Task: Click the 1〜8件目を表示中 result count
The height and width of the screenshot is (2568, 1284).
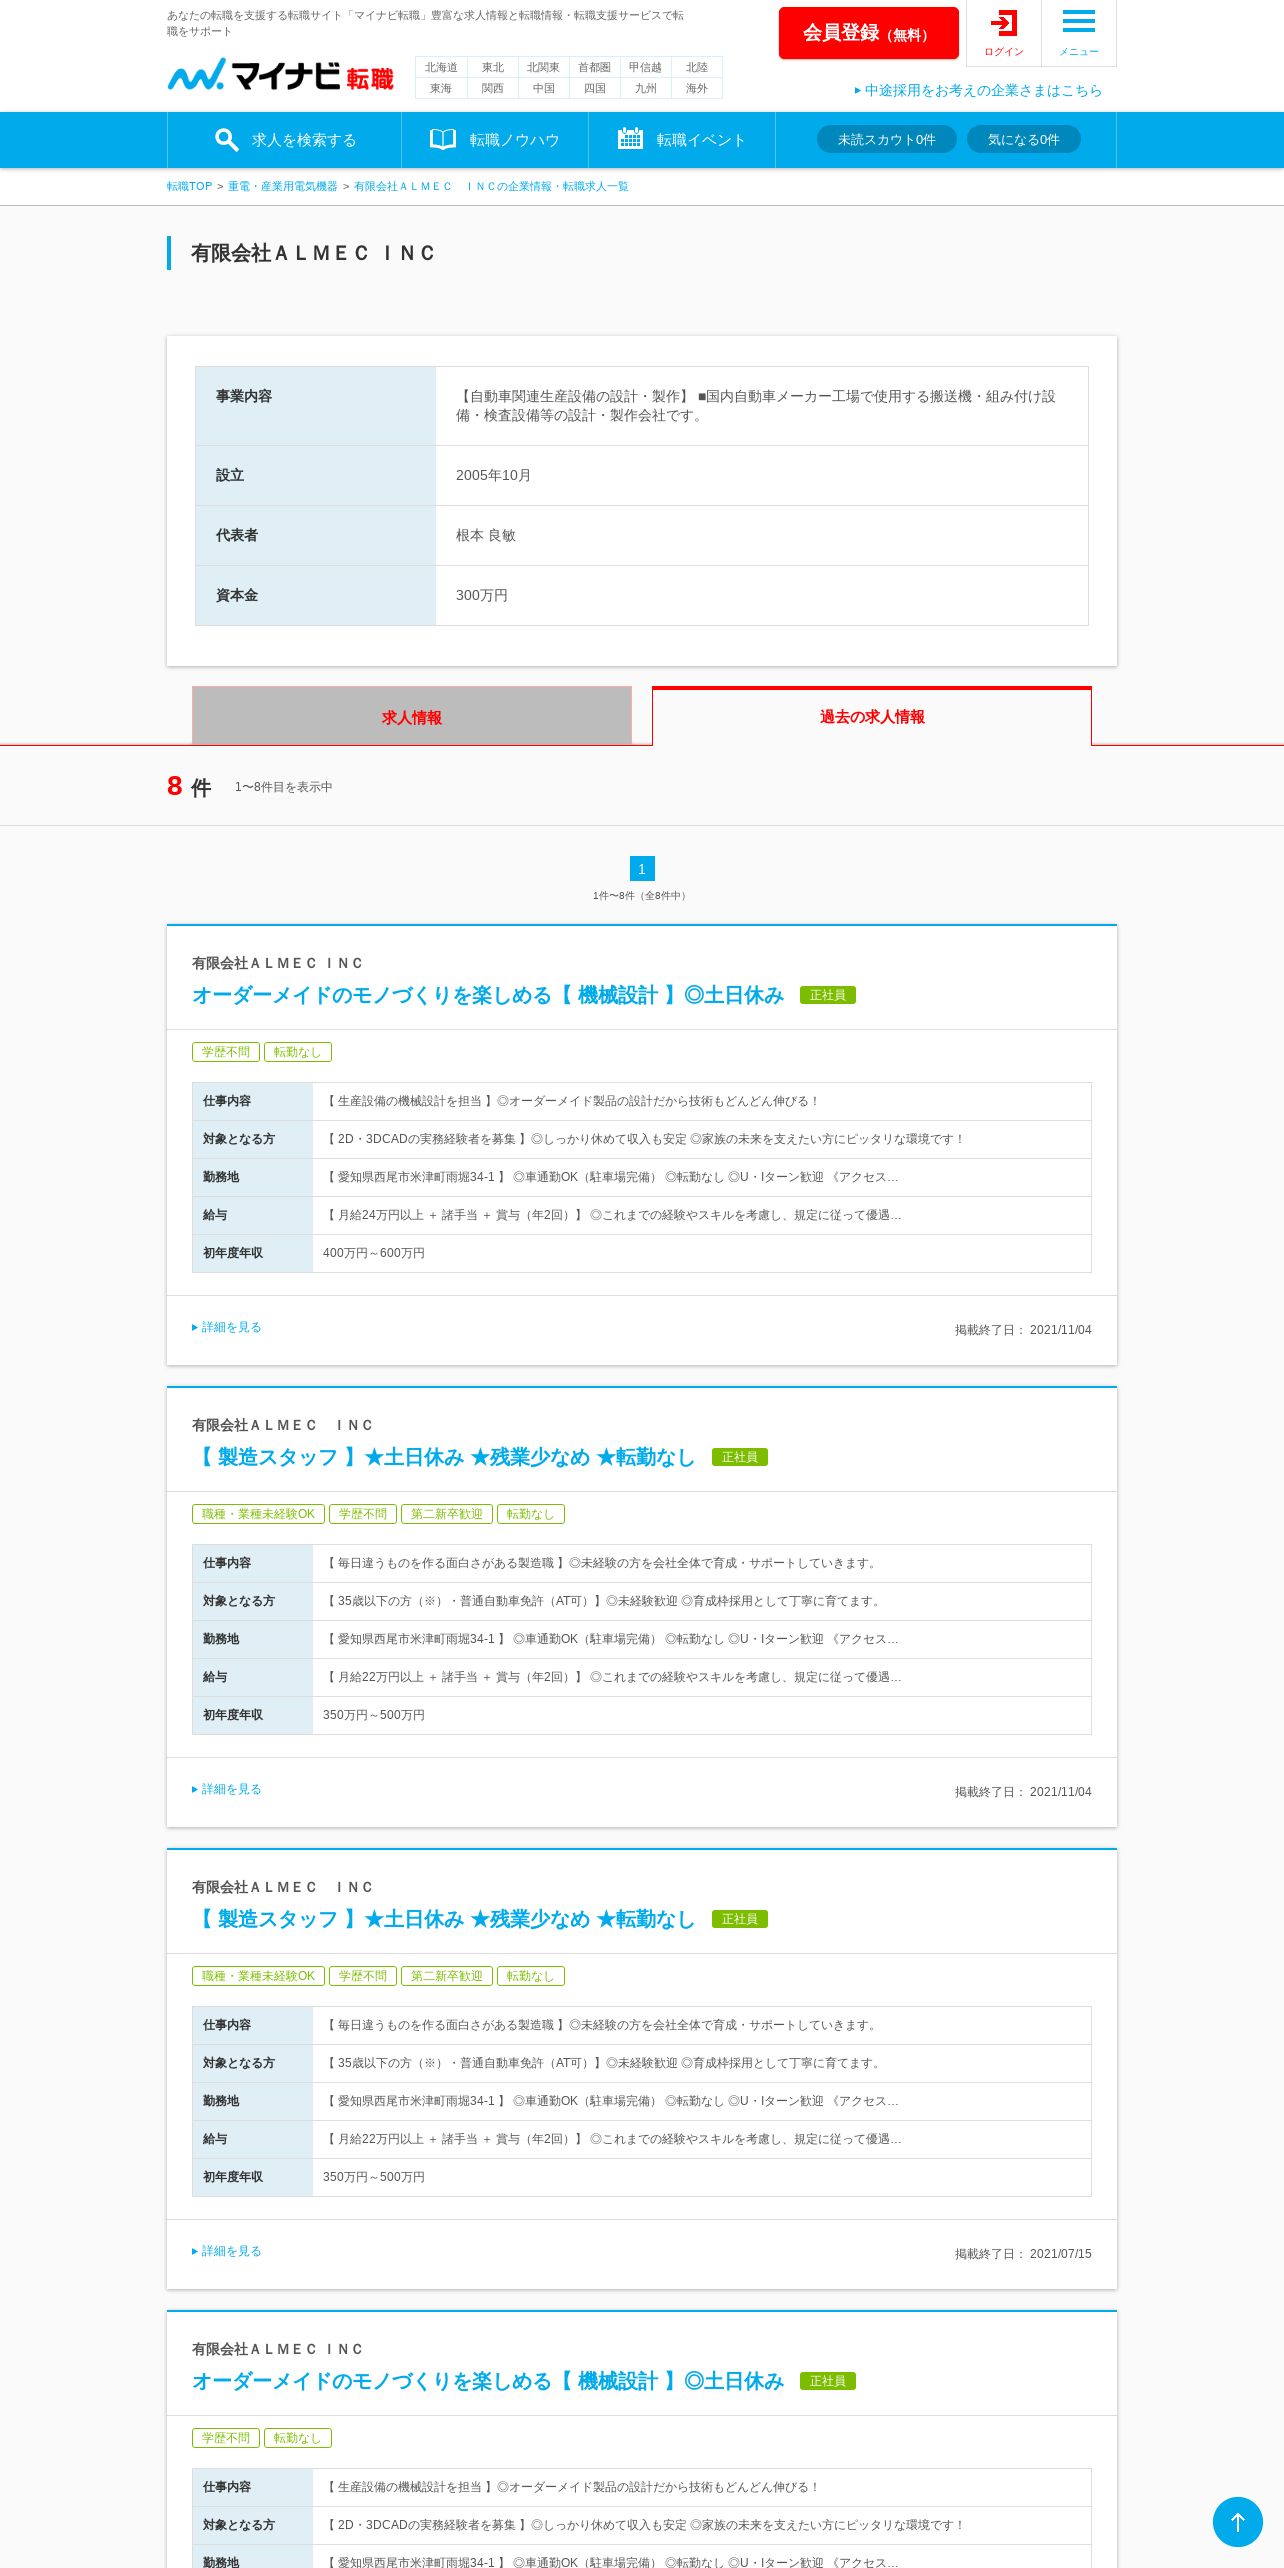Action: [x=284, y=787]
